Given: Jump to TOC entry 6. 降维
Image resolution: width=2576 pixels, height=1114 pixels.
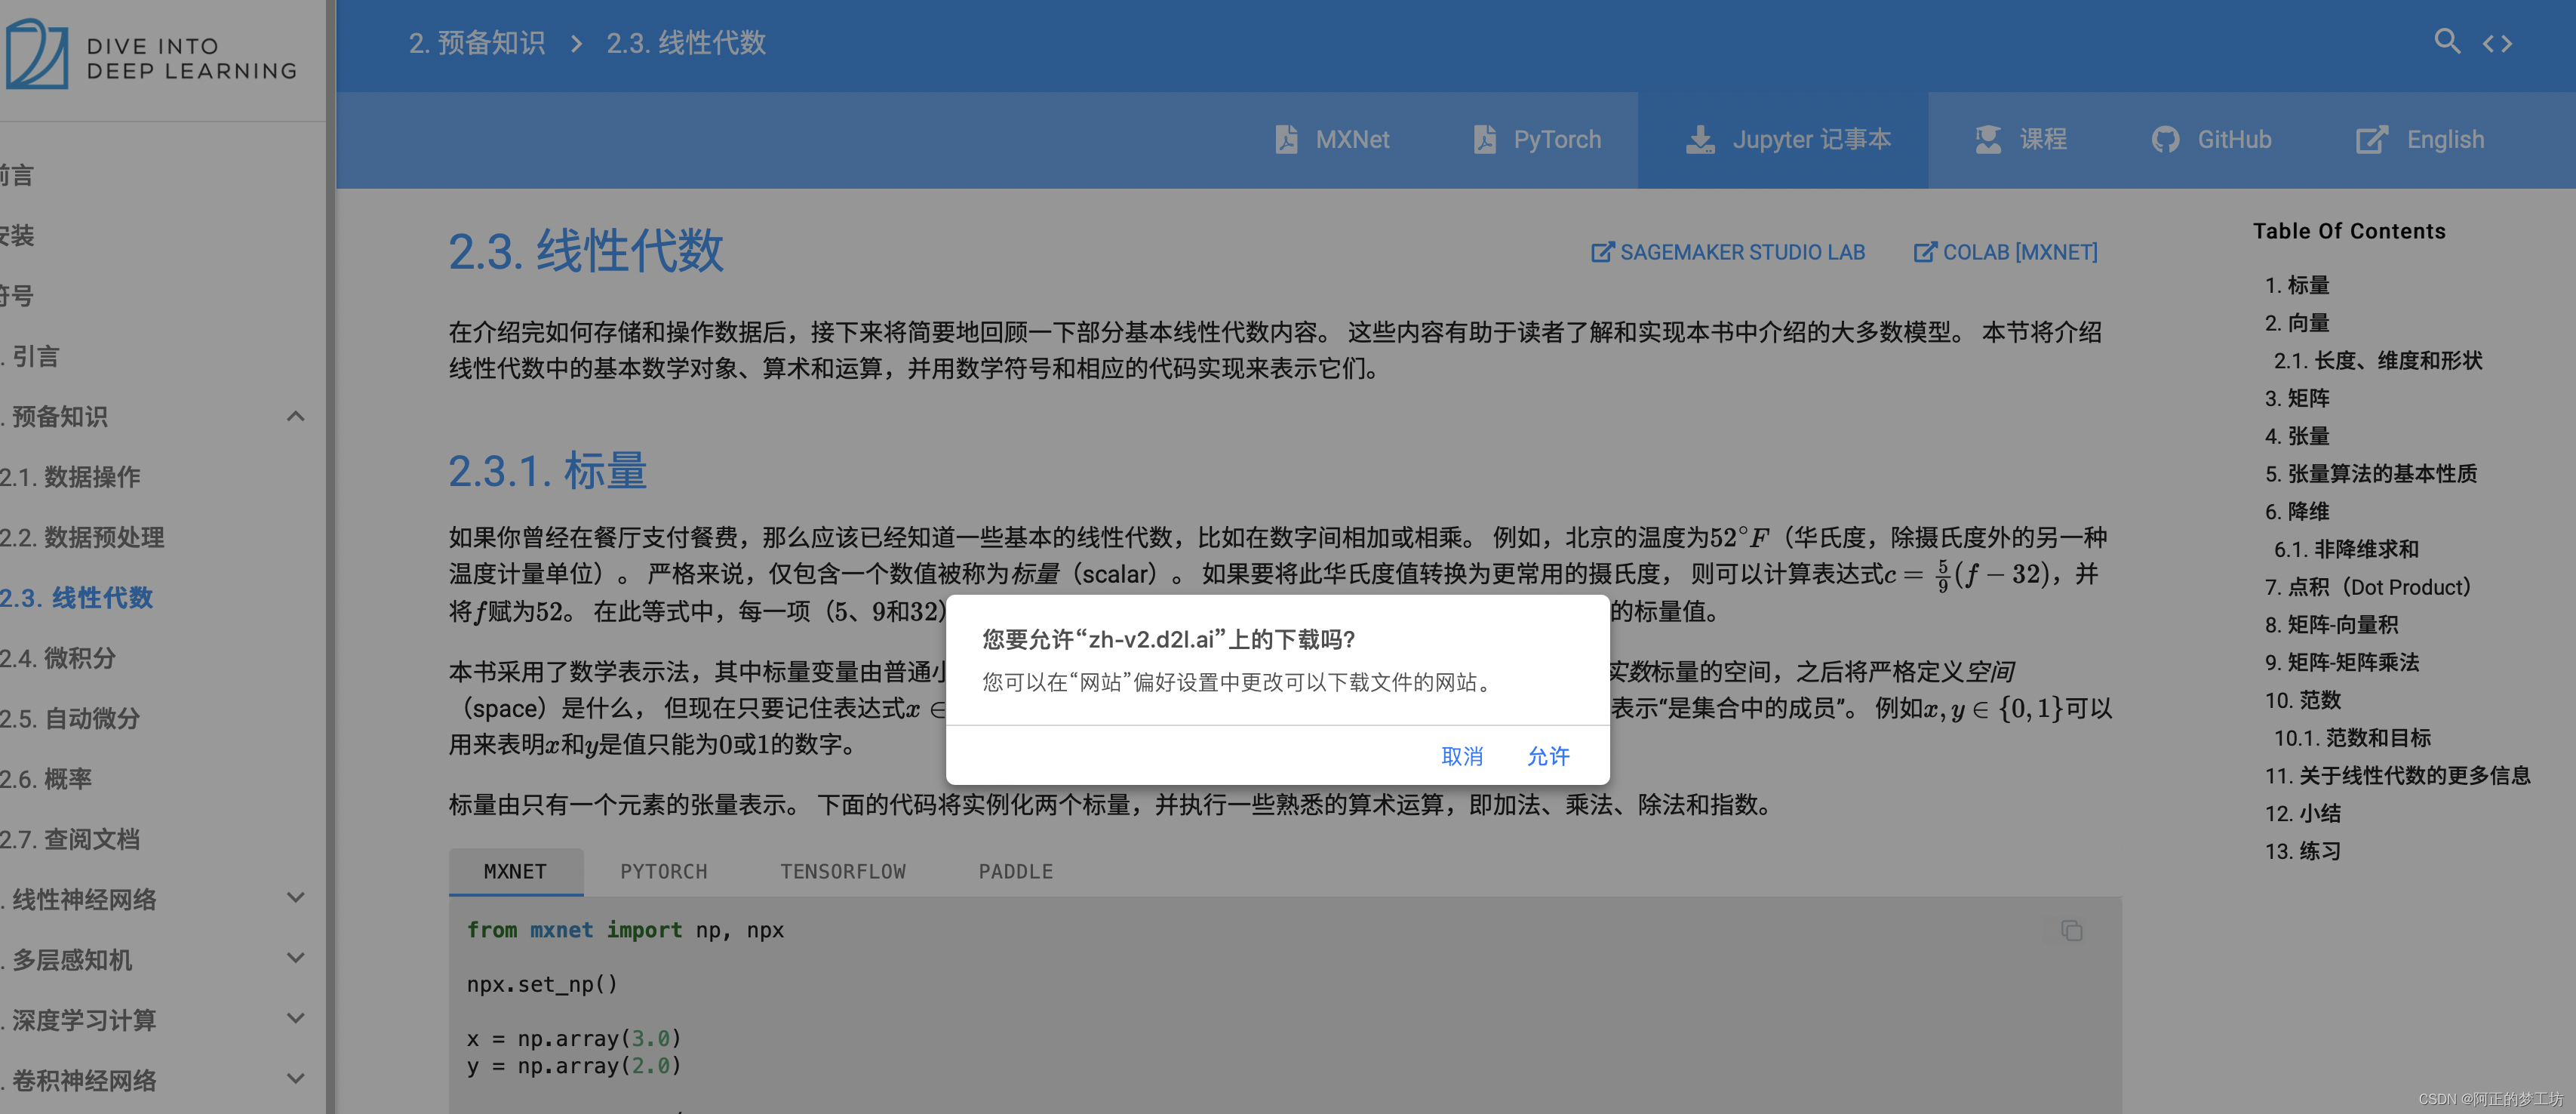Looking at the screenshot, I should click(2297, 511).
